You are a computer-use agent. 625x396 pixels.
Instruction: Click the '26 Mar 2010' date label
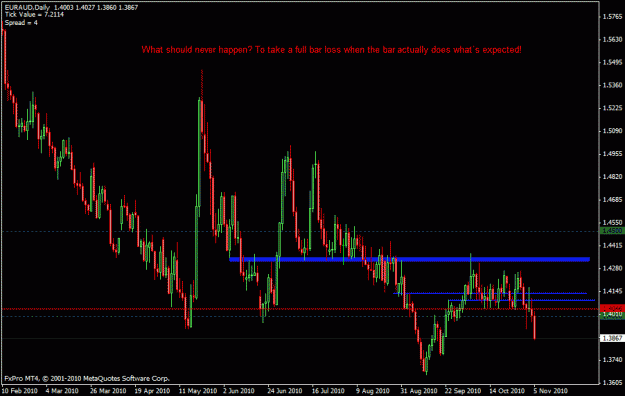[108, 391]
